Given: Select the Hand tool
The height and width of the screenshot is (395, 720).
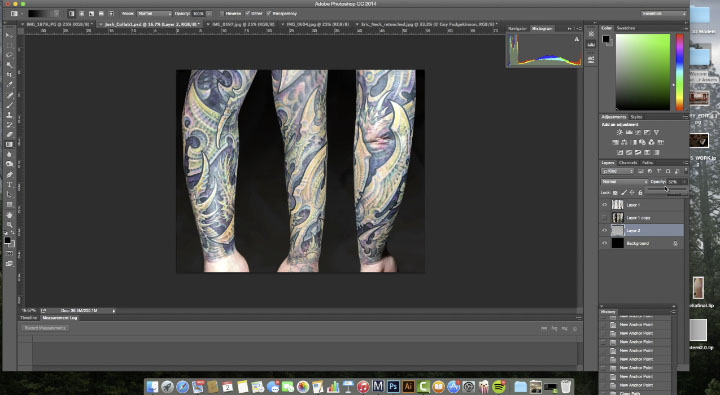Looking at the screenshot, I should point(9,214).
